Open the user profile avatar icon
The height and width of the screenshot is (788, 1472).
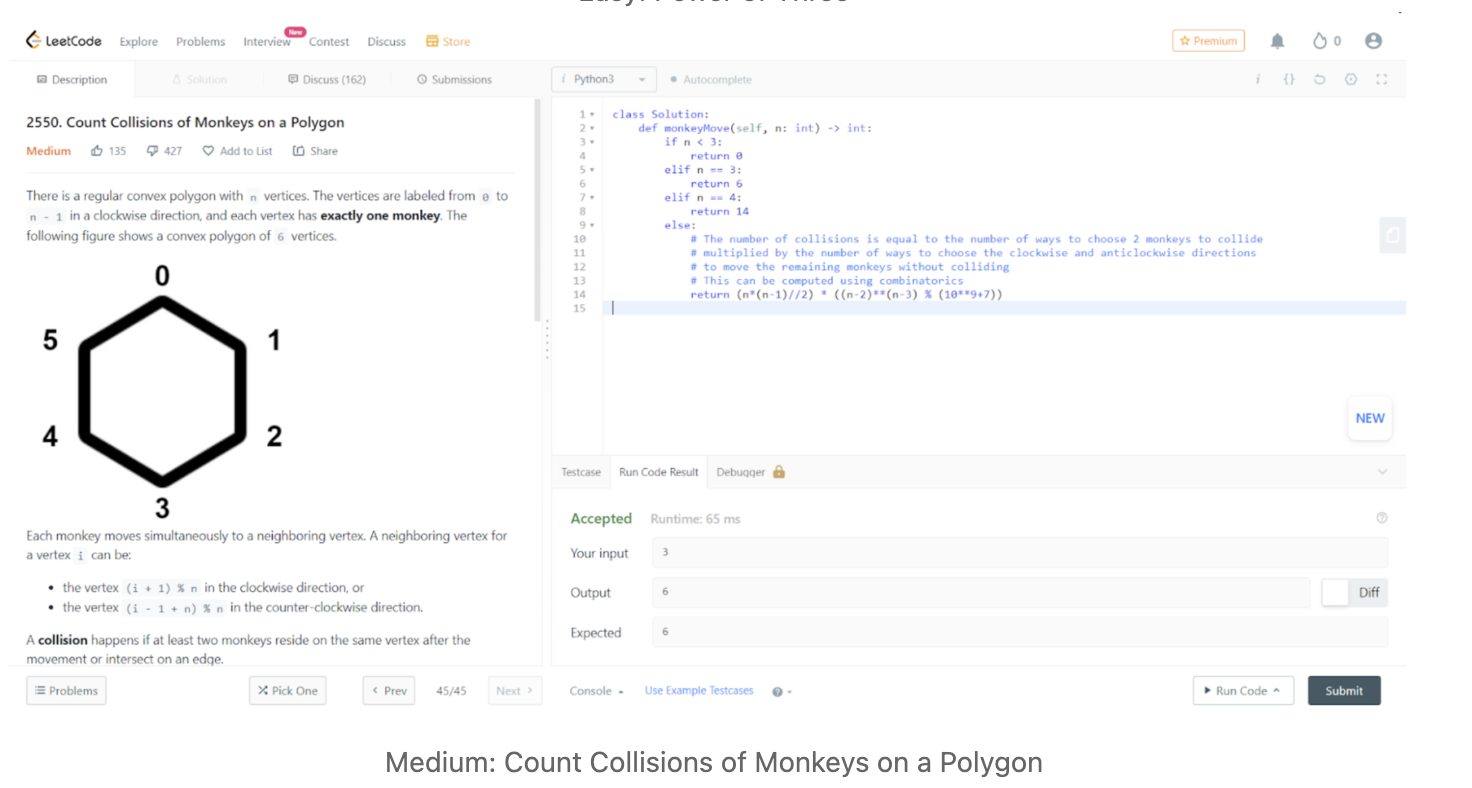pos(1373,41)
